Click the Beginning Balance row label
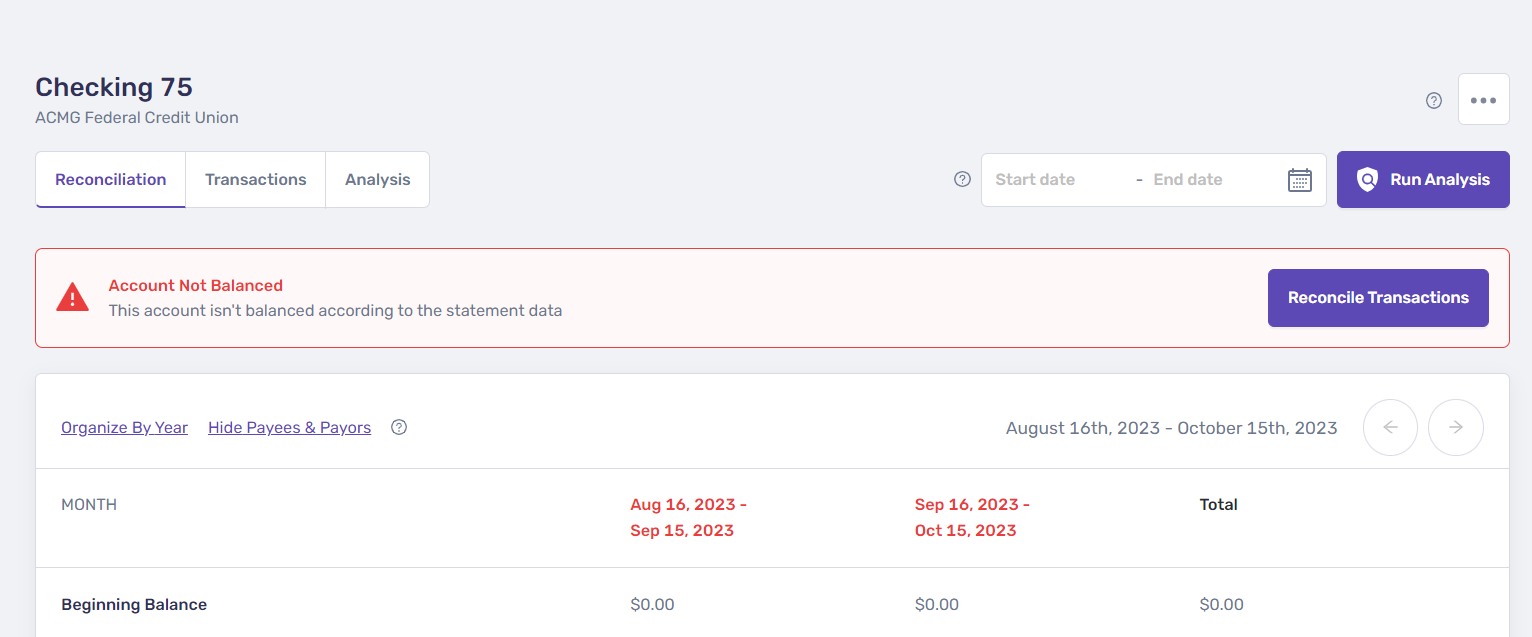Image resolution: width=1532 pixels, height=637 pixels. [x=134, y=604]
